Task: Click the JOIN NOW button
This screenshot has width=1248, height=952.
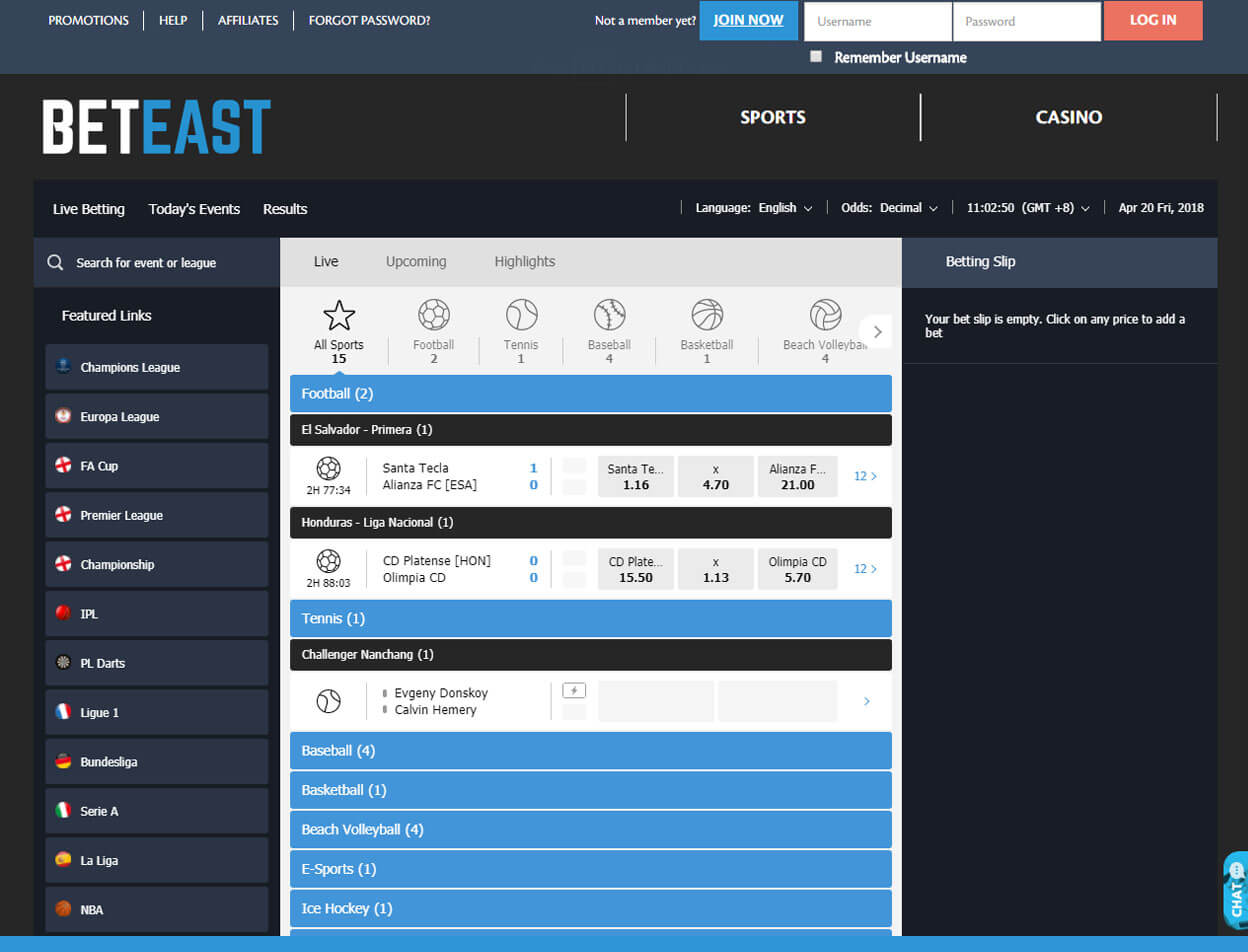Action: [x=749, y=20]
